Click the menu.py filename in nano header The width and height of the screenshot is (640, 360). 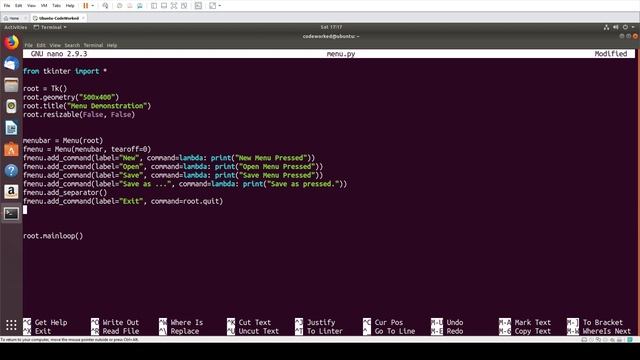[341, 54]
